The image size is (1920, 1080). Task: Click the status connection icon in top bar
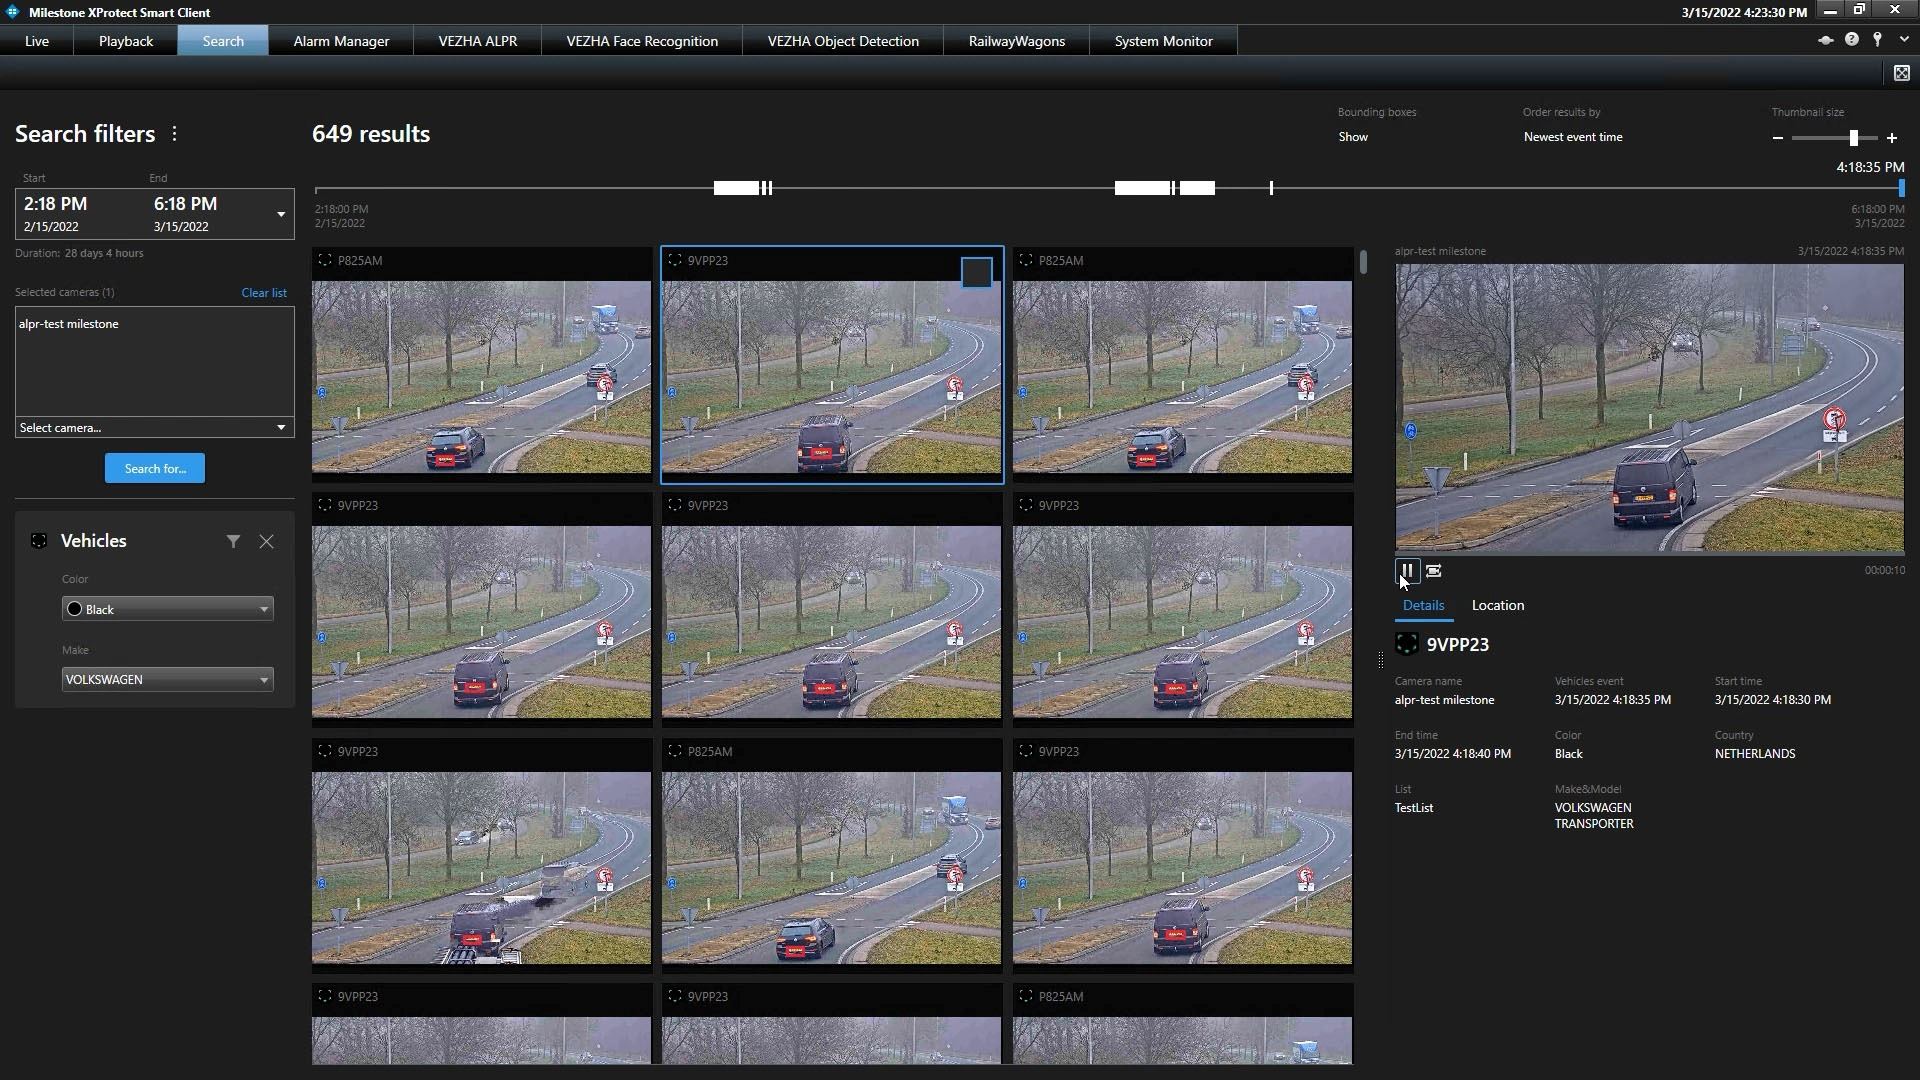(x=1825, y=40)
